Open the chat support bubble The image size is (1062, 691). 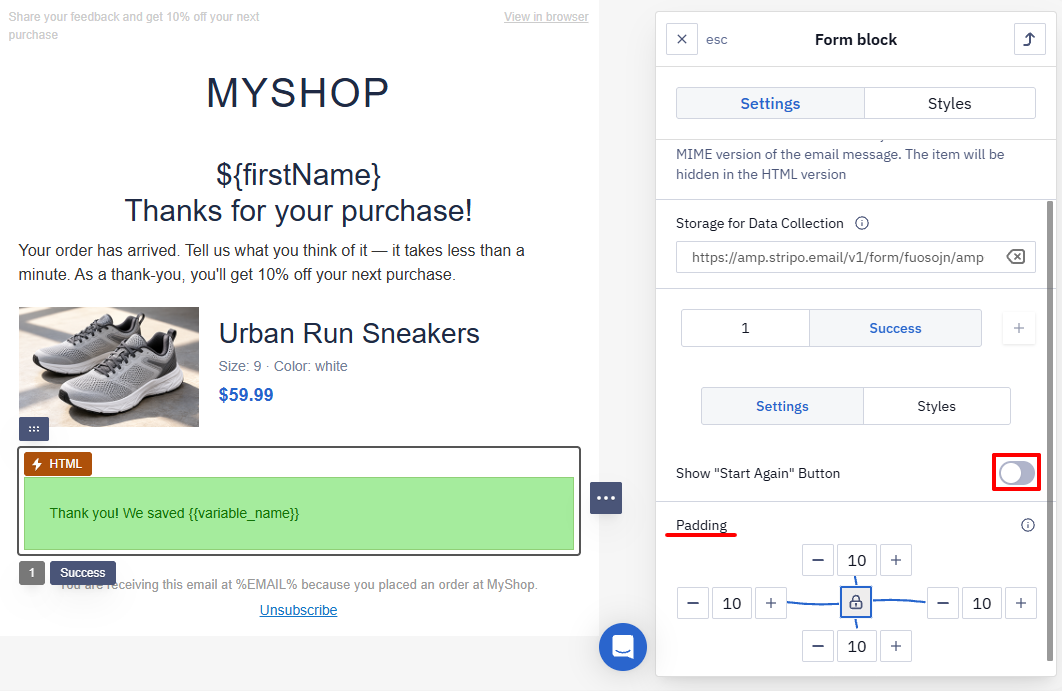coord(623,647)
